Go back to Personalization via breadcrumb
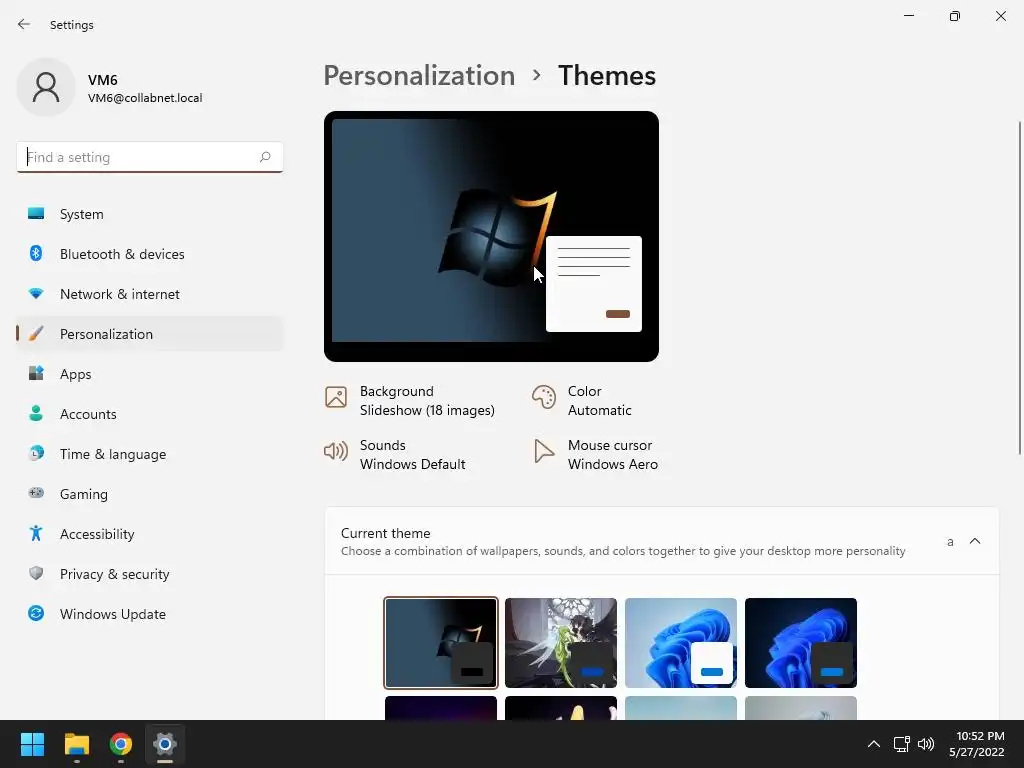 (419, 76)
